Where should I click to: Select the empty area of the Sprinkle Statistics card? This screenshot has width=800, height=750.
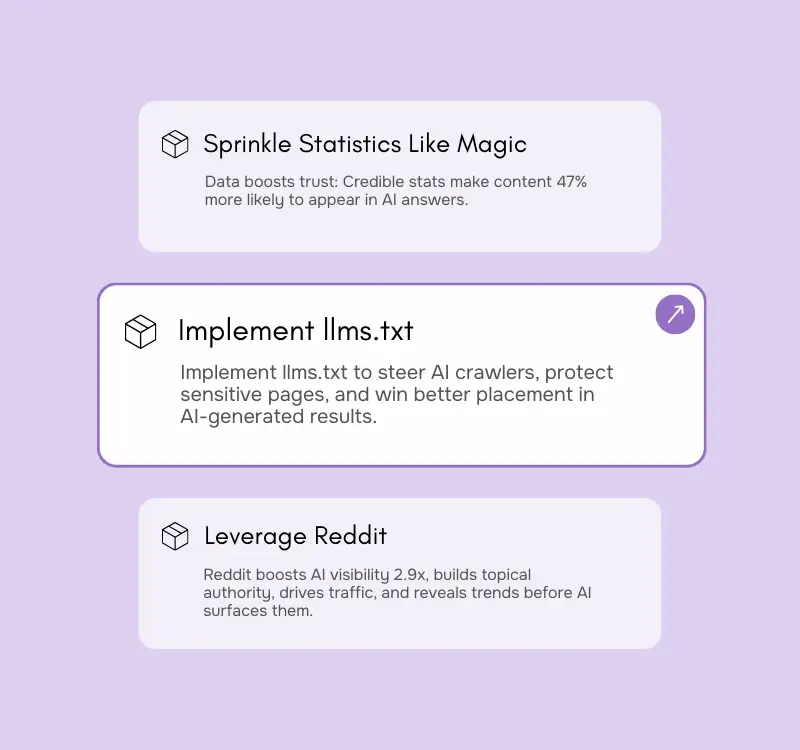[400, 230]
